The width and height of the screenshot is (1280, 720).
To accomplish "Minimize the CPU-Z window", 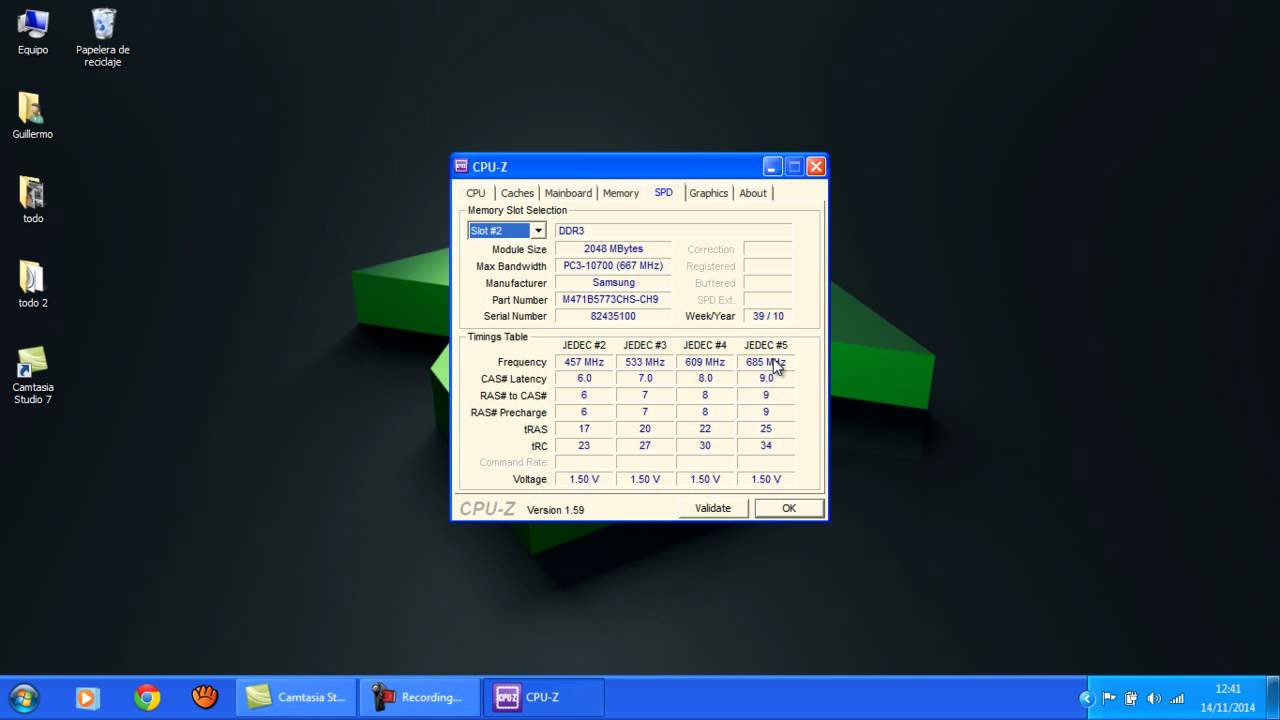I will 773,166.
